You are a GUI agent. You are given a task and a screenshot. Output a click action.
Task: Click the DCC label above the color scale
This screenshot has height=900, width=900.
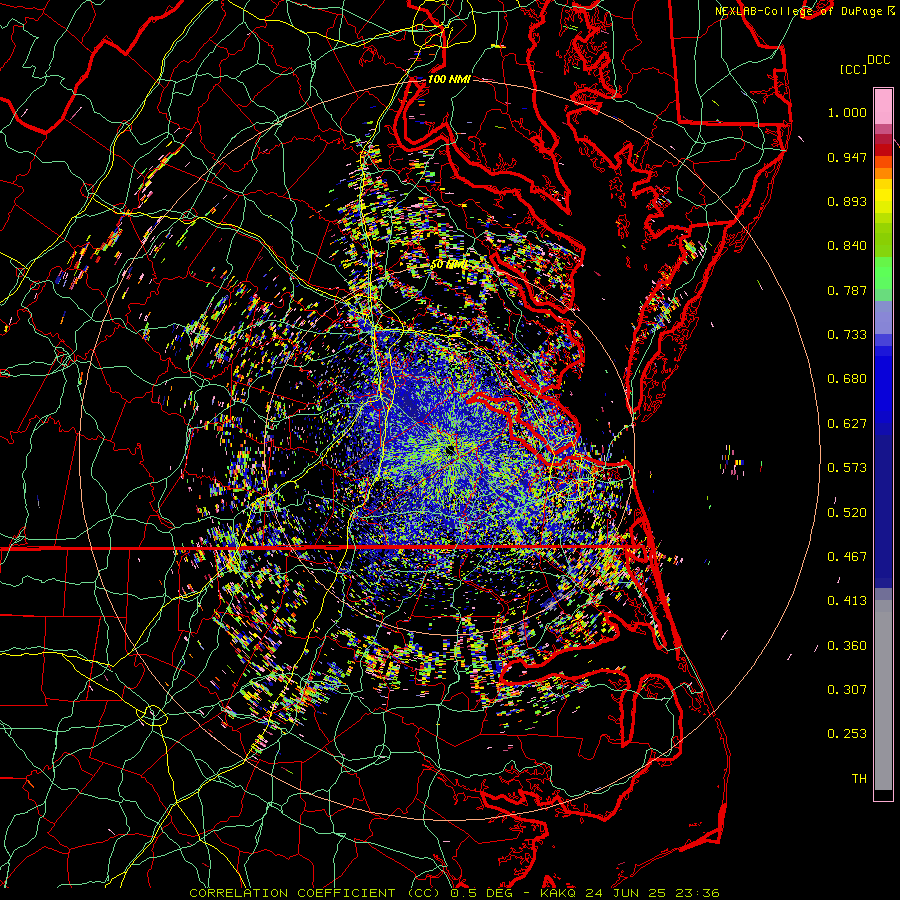[878, 60]
